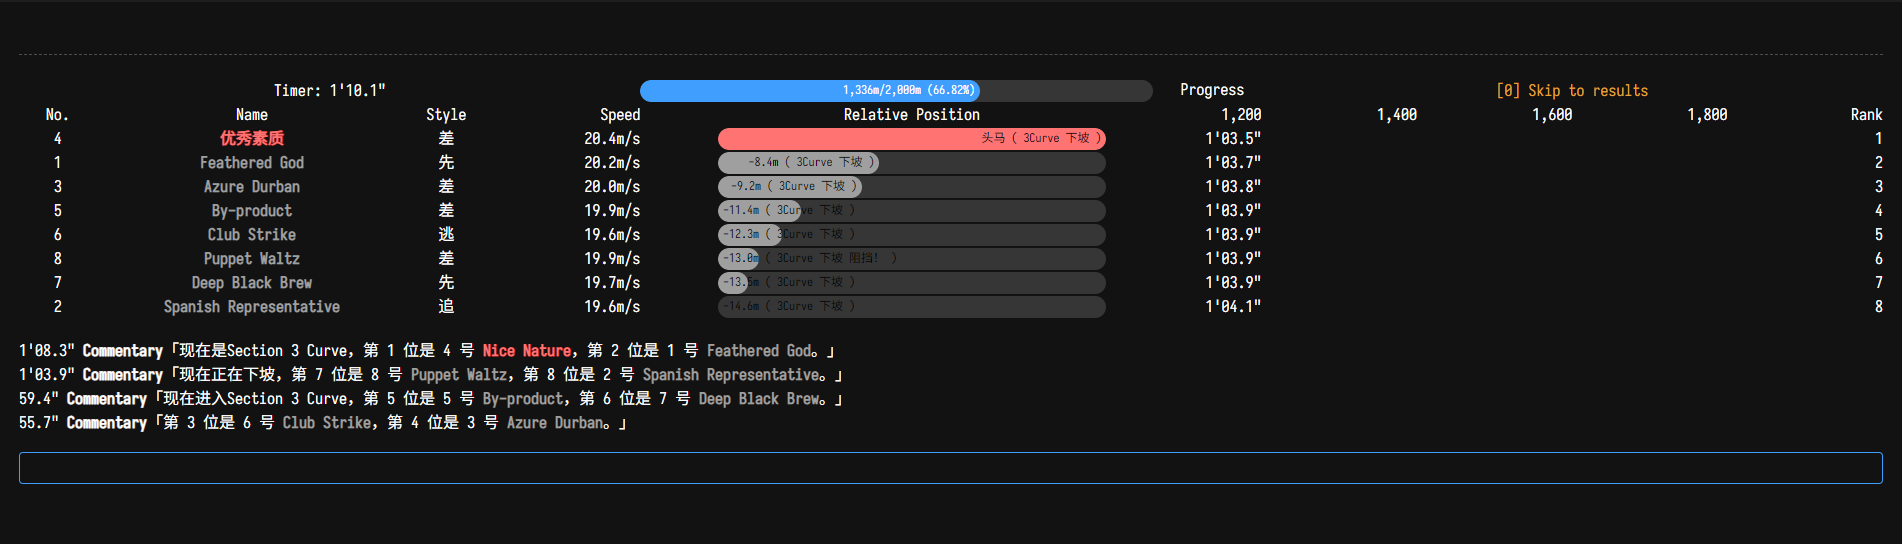Click the Progress label
Image resolution: width=1902 pixels, height=544 pixels.
click(1212, 91)
